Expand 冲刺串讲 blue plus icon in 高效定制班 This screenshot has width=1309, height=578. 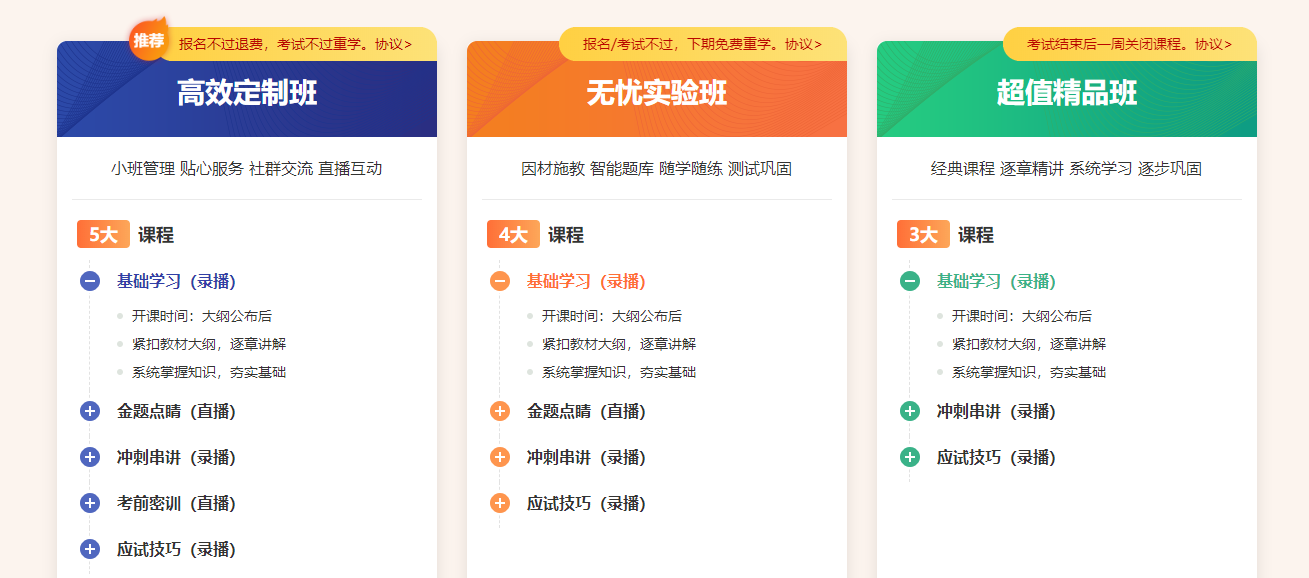pyautogui.click(x=90, y=457)
